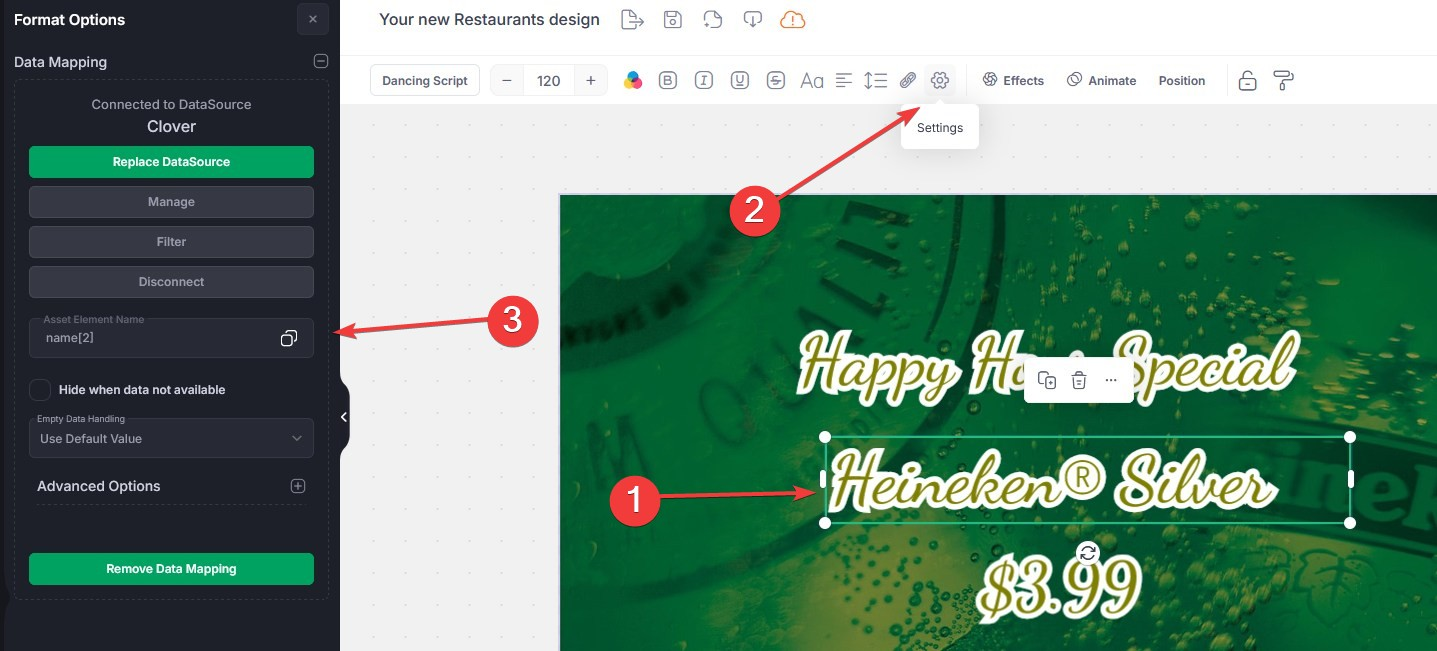Click the link attachment icon
The width and height of the screenshot is (1437, 651).
908,81
